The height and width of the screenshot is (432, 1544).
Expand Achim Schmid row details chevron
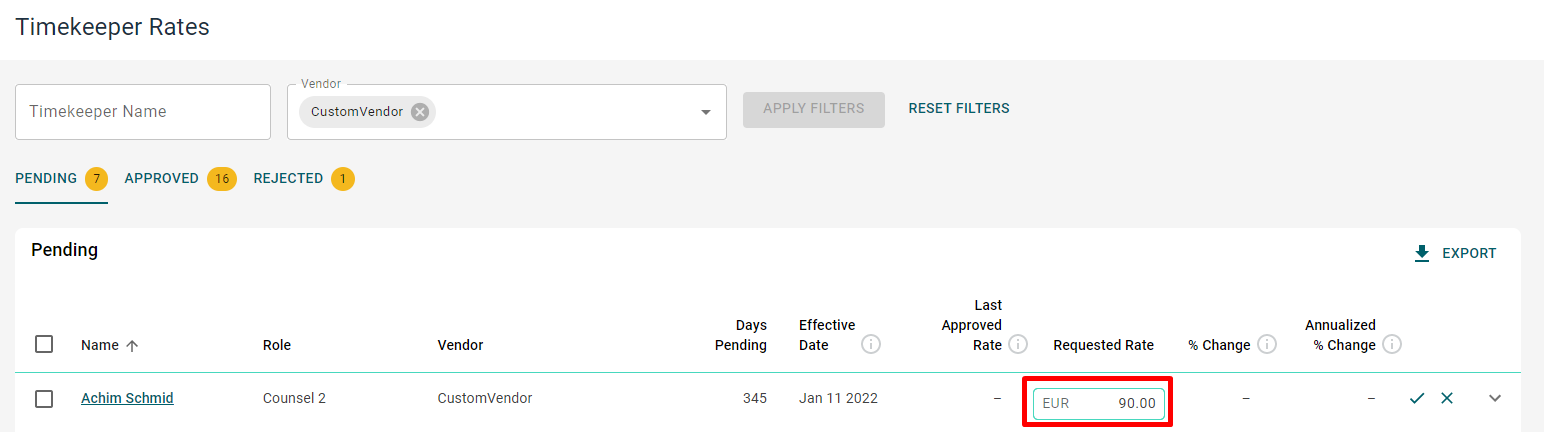point(1495,398)
